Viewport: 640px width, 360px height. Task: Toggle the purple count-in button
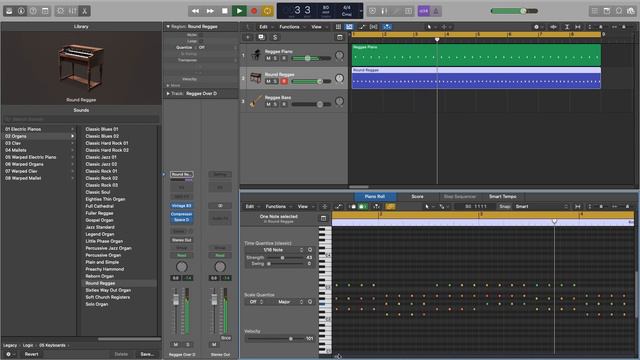click(424, 11)
